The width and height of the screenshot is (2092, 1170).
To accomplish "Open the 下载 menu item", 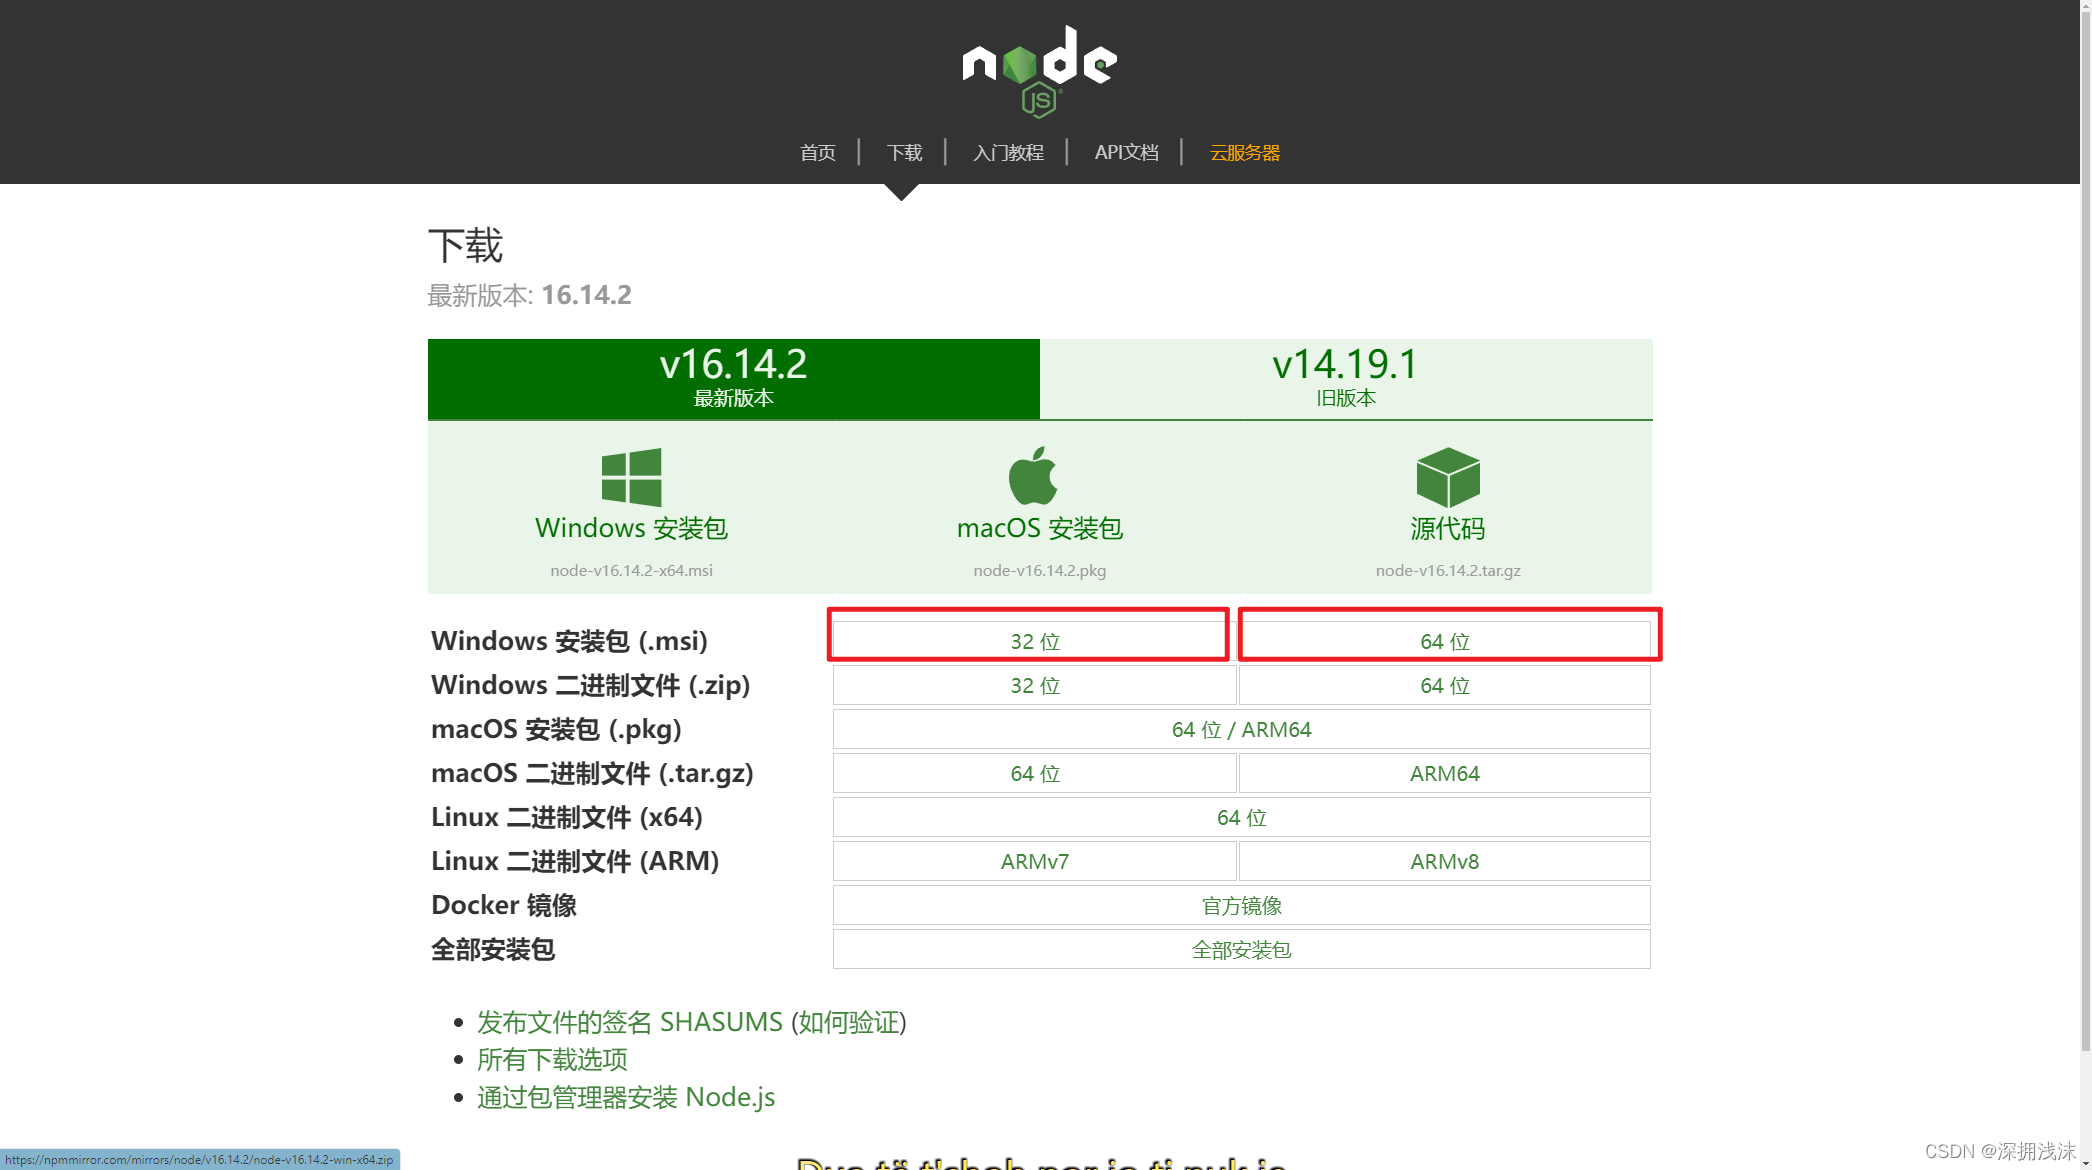I will [904, 152].
